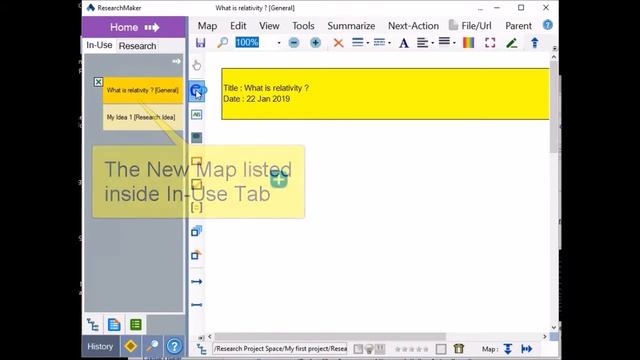The image size is (640, 360).
Task: Click the History button
Action: [100, 347]
